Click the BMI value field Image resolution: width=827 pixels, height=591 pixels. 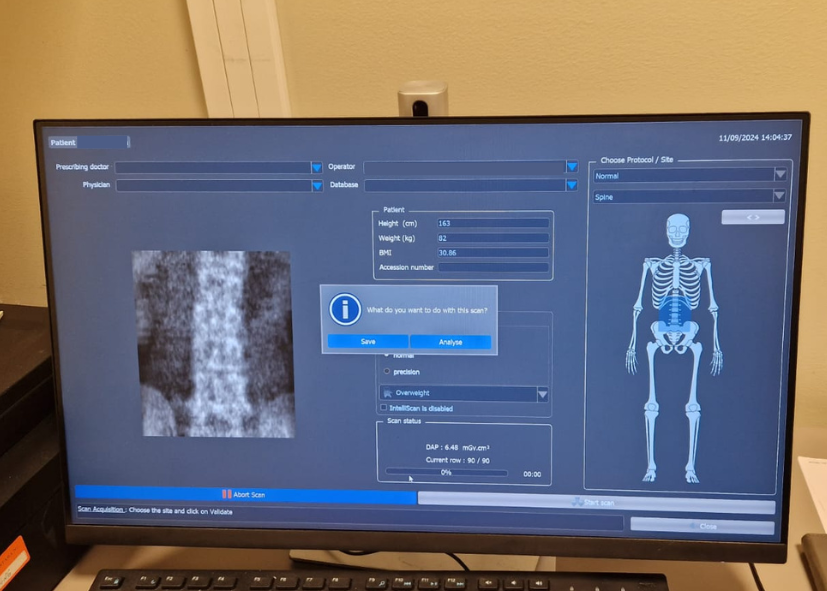point(493,253)
